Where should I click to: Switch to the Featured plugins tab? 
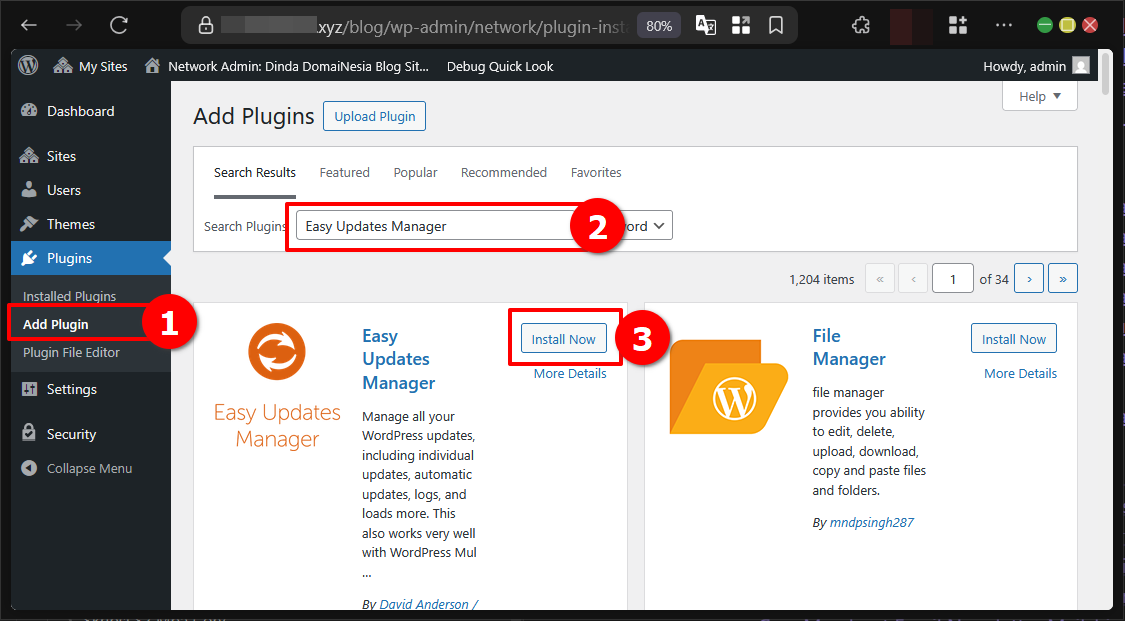[344, 172]
